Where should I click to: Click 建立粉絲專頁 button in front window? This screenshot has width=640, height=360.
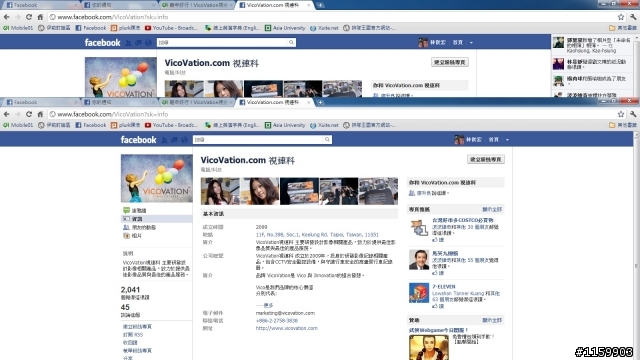(x=486, y=159)
